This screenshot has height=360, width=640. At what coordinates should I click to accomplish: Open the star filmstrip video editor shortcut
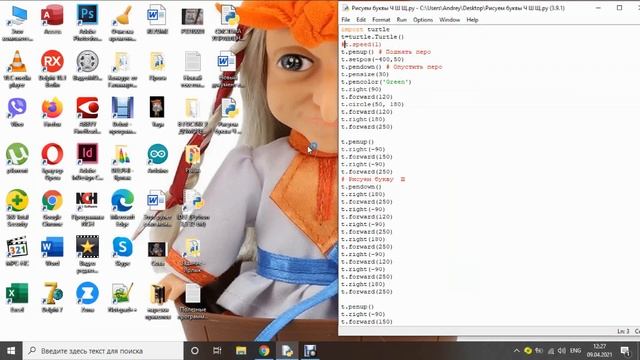[x=87, y=255]
